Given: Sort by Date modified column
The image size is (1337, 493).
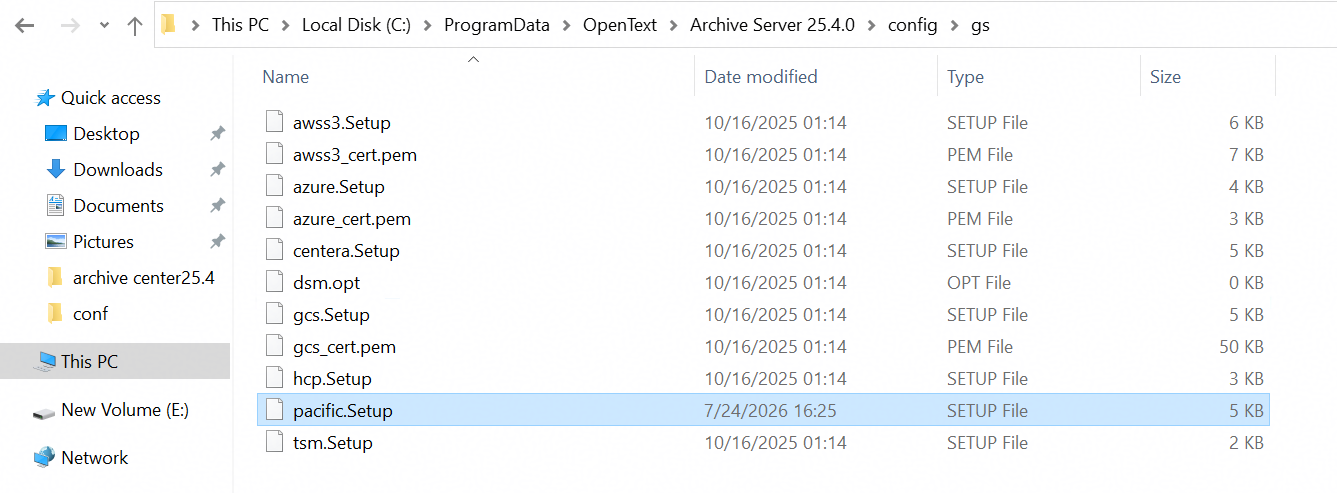Looking at the screenshot, I should (761, 77).
